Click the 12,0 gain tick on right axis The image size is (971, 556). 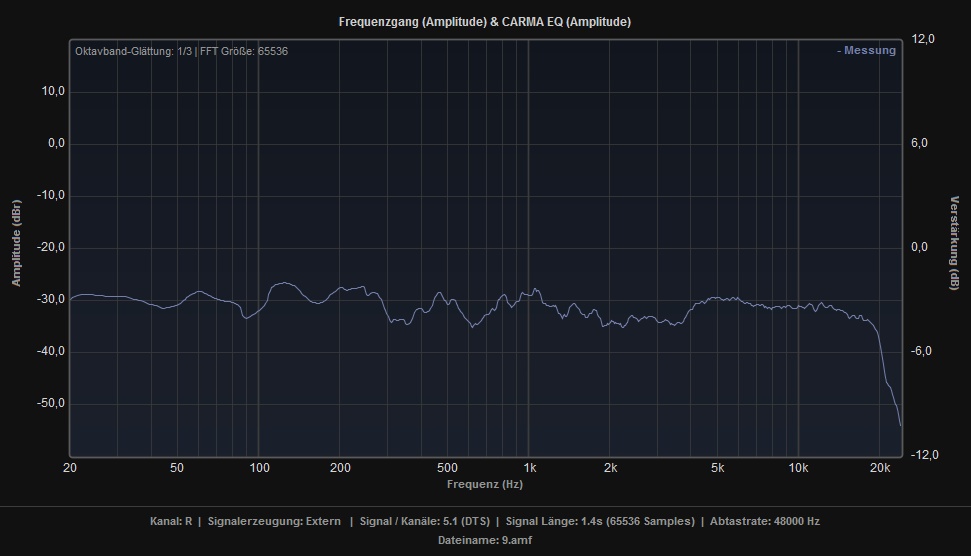pyautogui.click(x=923, y=39)
